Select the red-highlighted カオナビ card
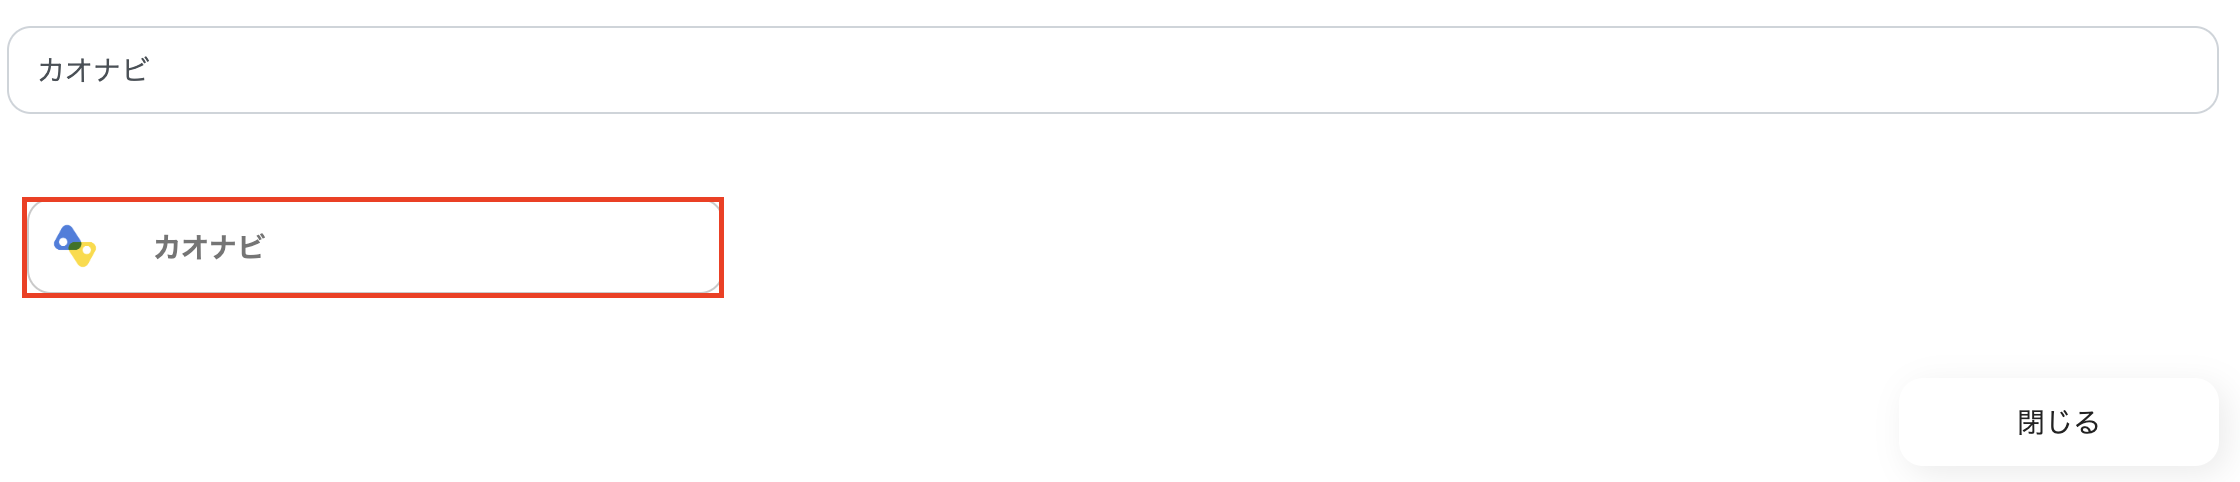The image size is (2240, 482). point(372,247)
